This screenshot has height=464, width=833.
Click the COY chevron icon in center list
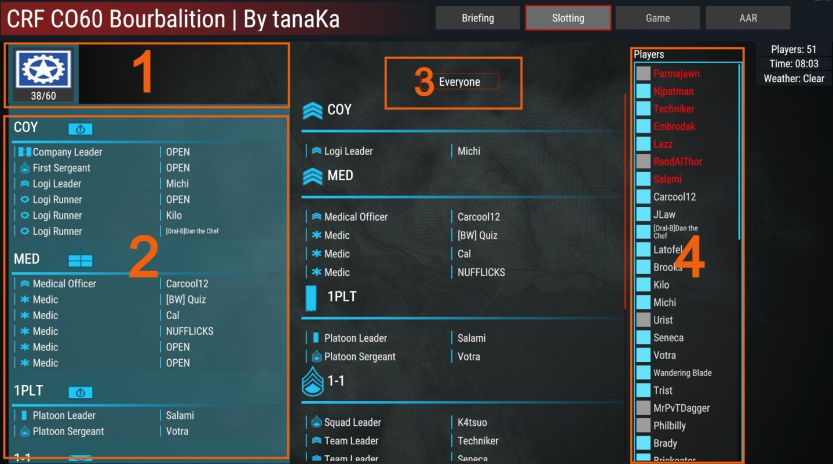coord(312,110)
